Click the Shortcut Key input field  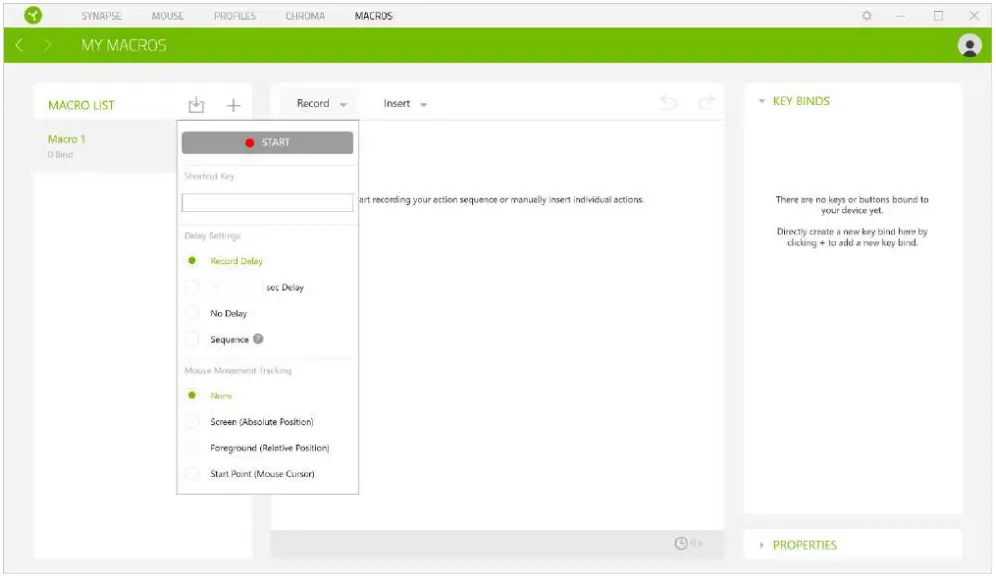point(267,203)
